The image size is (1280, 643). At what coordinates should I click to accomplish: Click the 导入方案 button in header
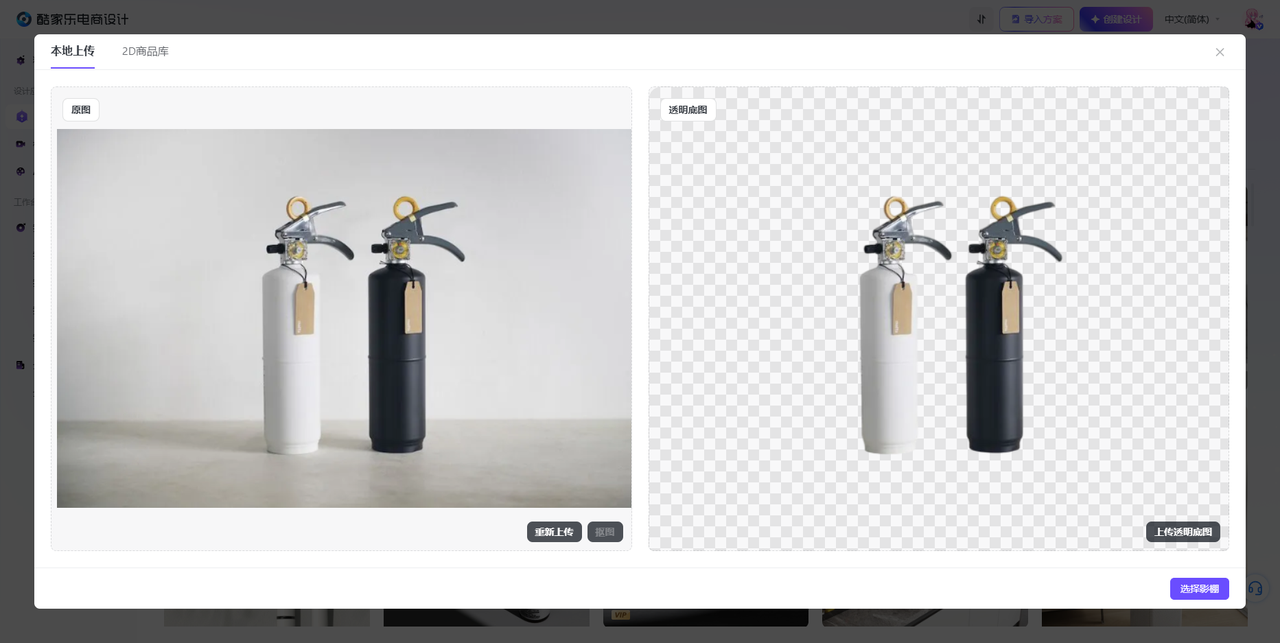[1036, 19]
